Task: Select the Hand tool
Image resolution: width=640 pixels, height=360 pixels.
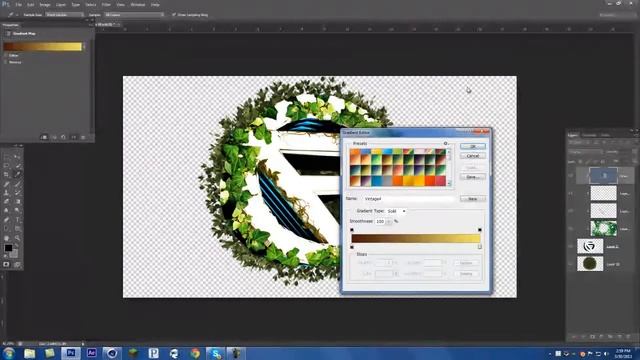Action: tap(7, 238)
